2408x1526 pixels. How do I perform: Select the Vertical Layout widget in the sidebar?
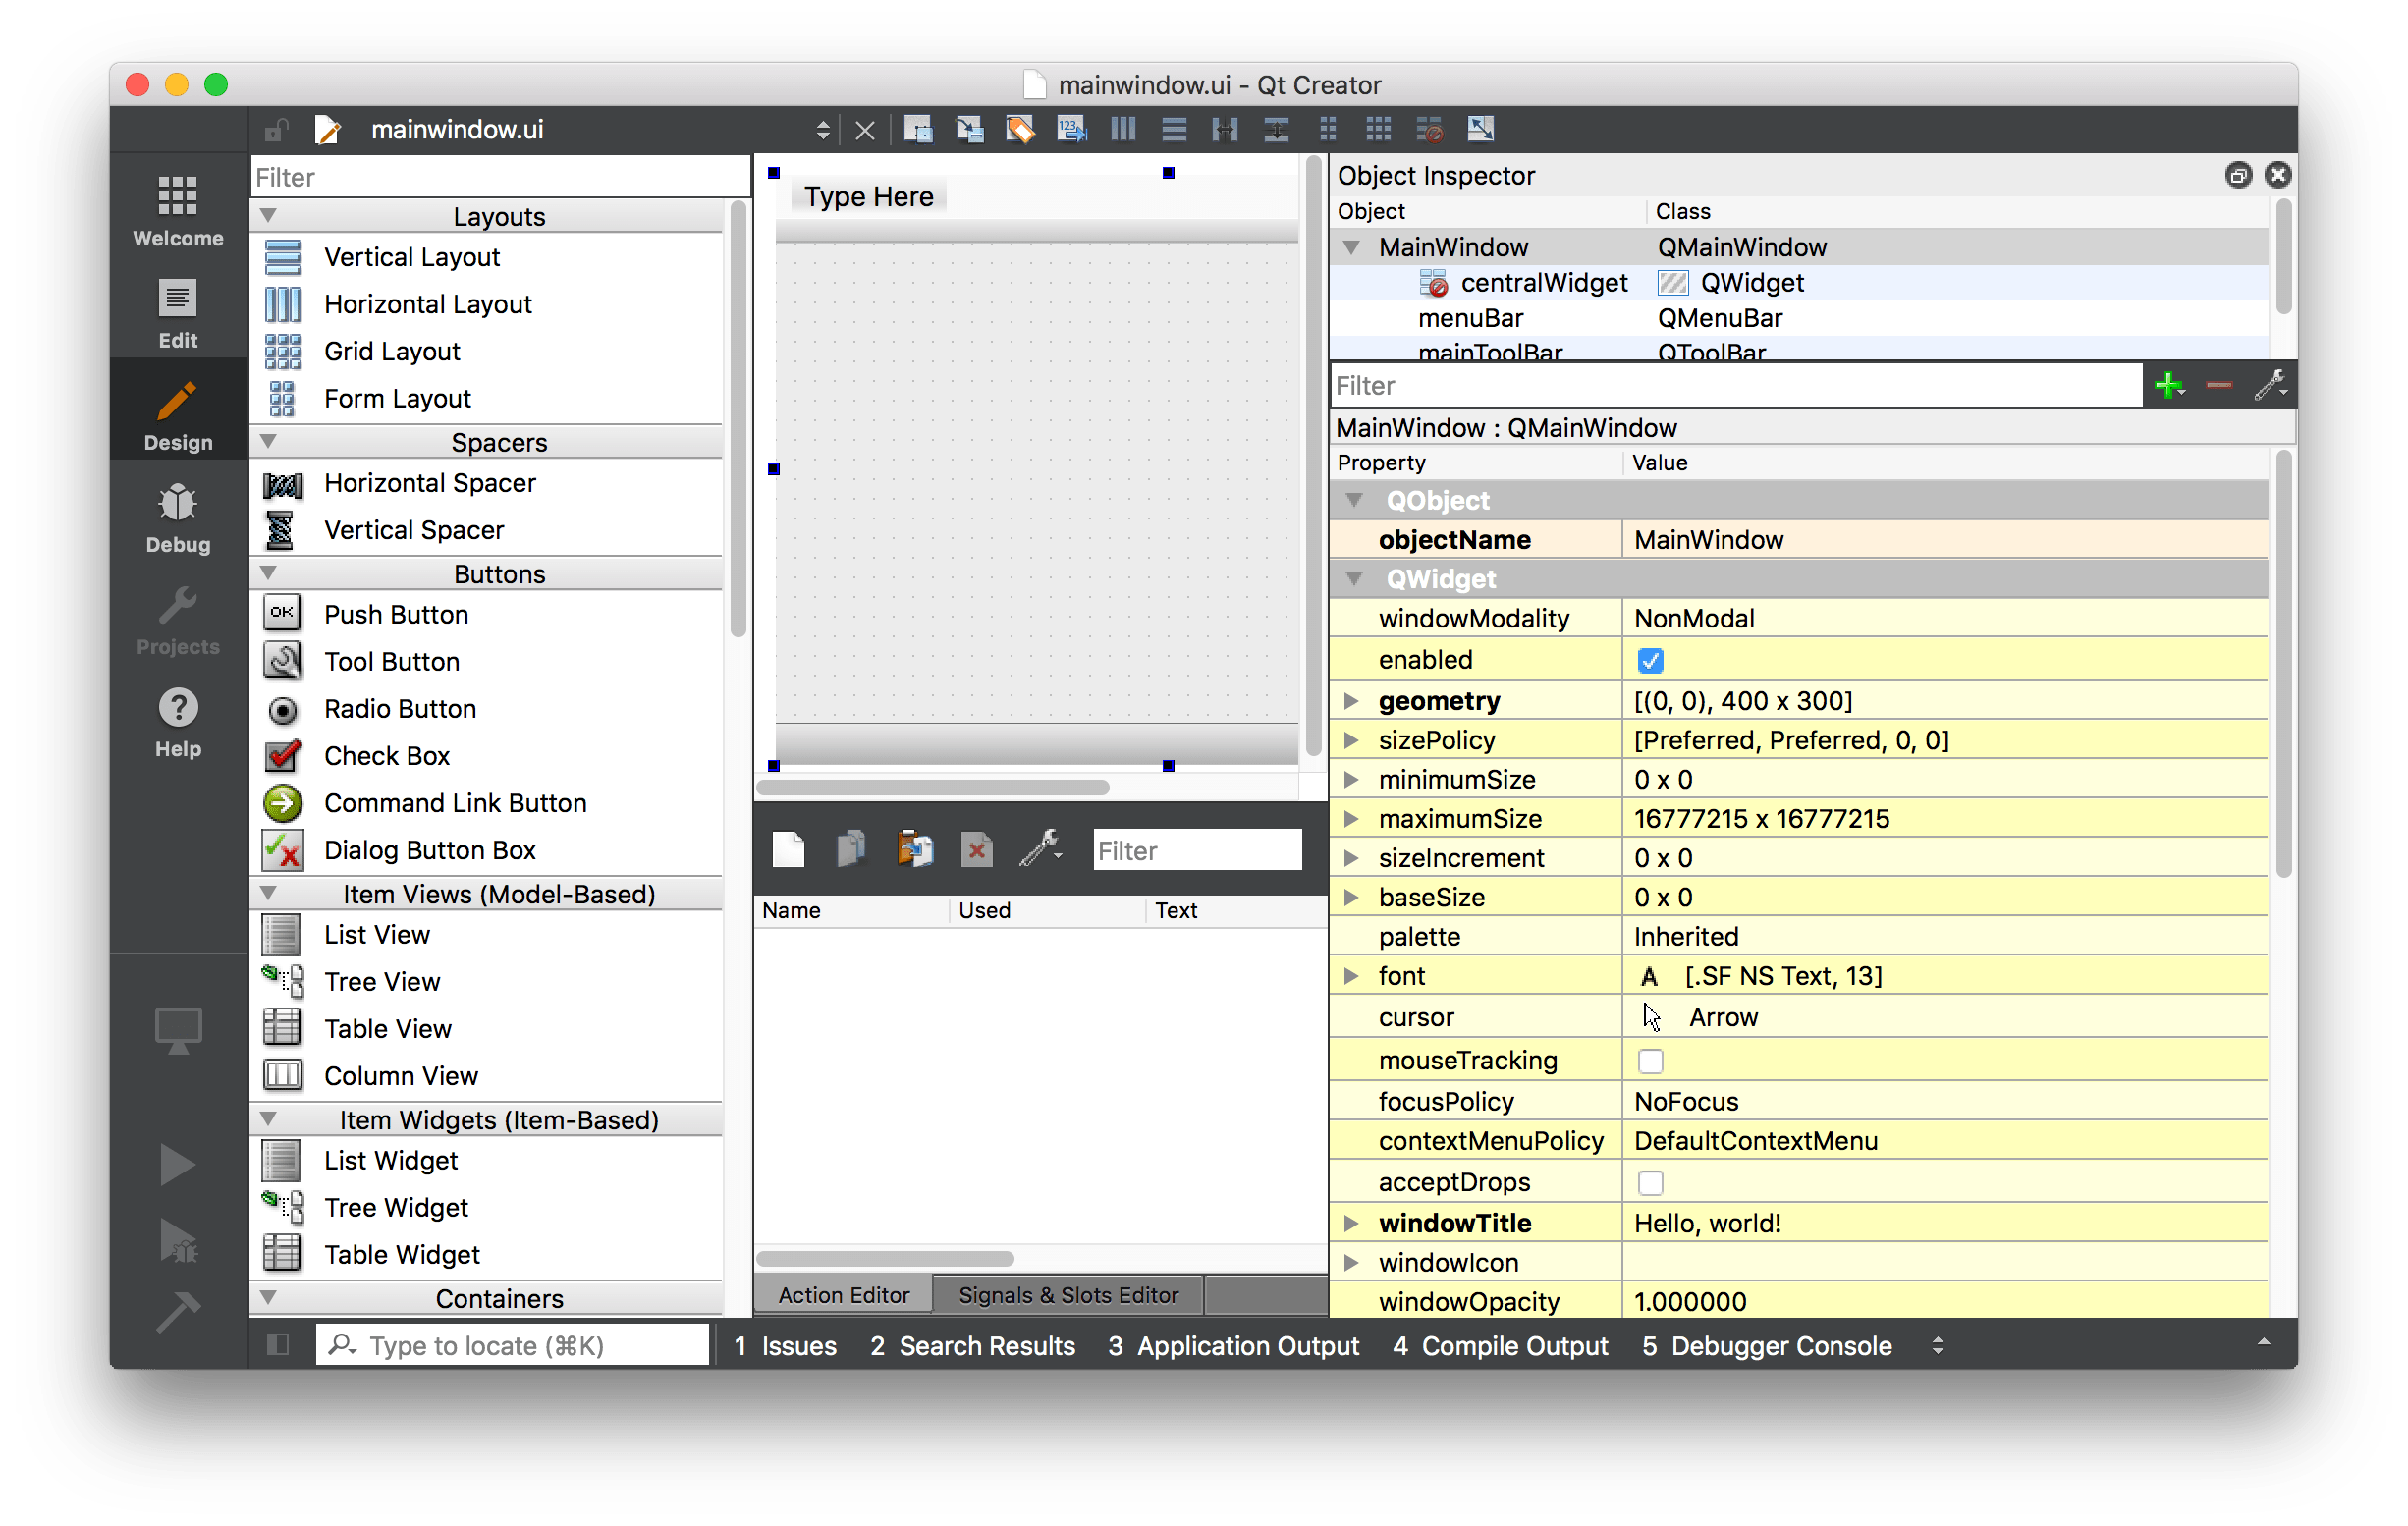(411, 257)
